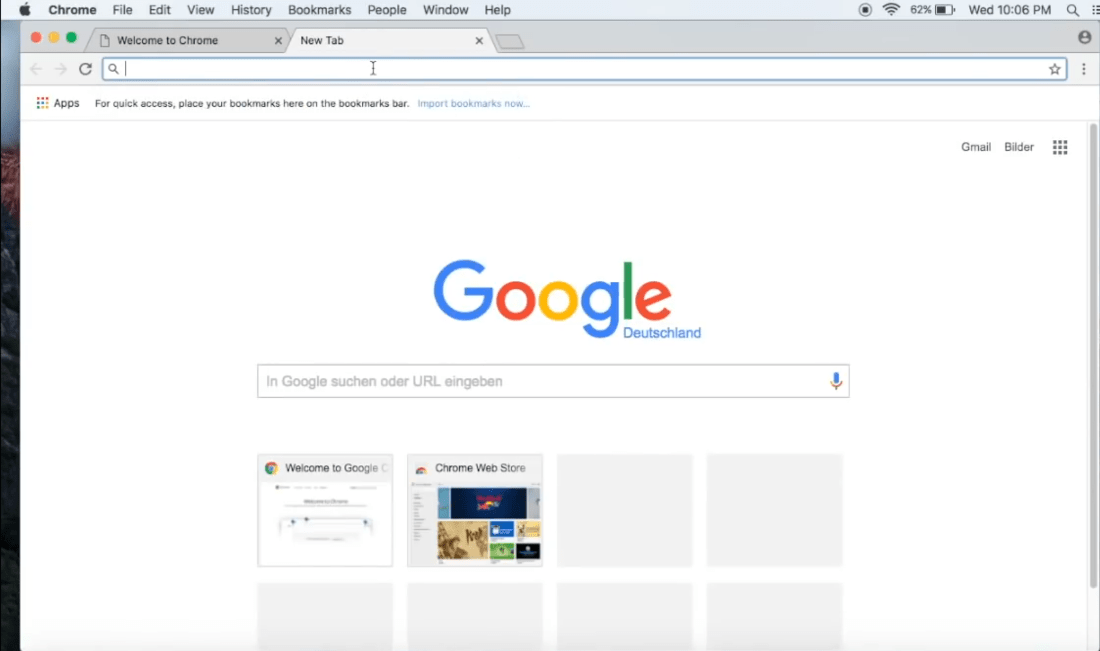Screen dimensions: 1100x651
Task: Click the screen recording status icon
Action: (x=865, y=10)
